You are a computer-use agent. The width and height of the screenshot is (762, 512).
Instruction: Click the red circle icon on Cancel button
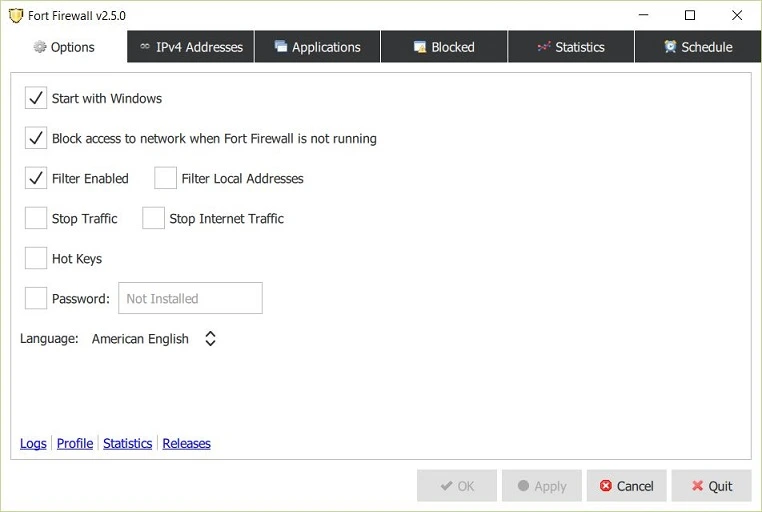coord(606,486)
